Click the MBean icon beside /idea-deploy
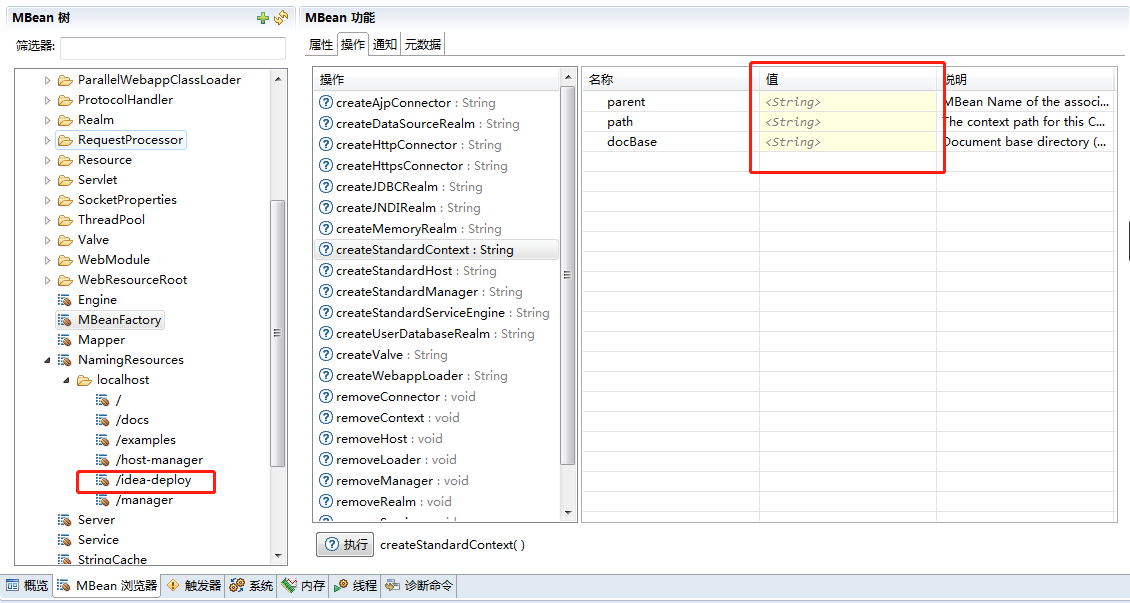This screenshot has height=603, width=1130. pyautogui.click(x=102, y=480)
